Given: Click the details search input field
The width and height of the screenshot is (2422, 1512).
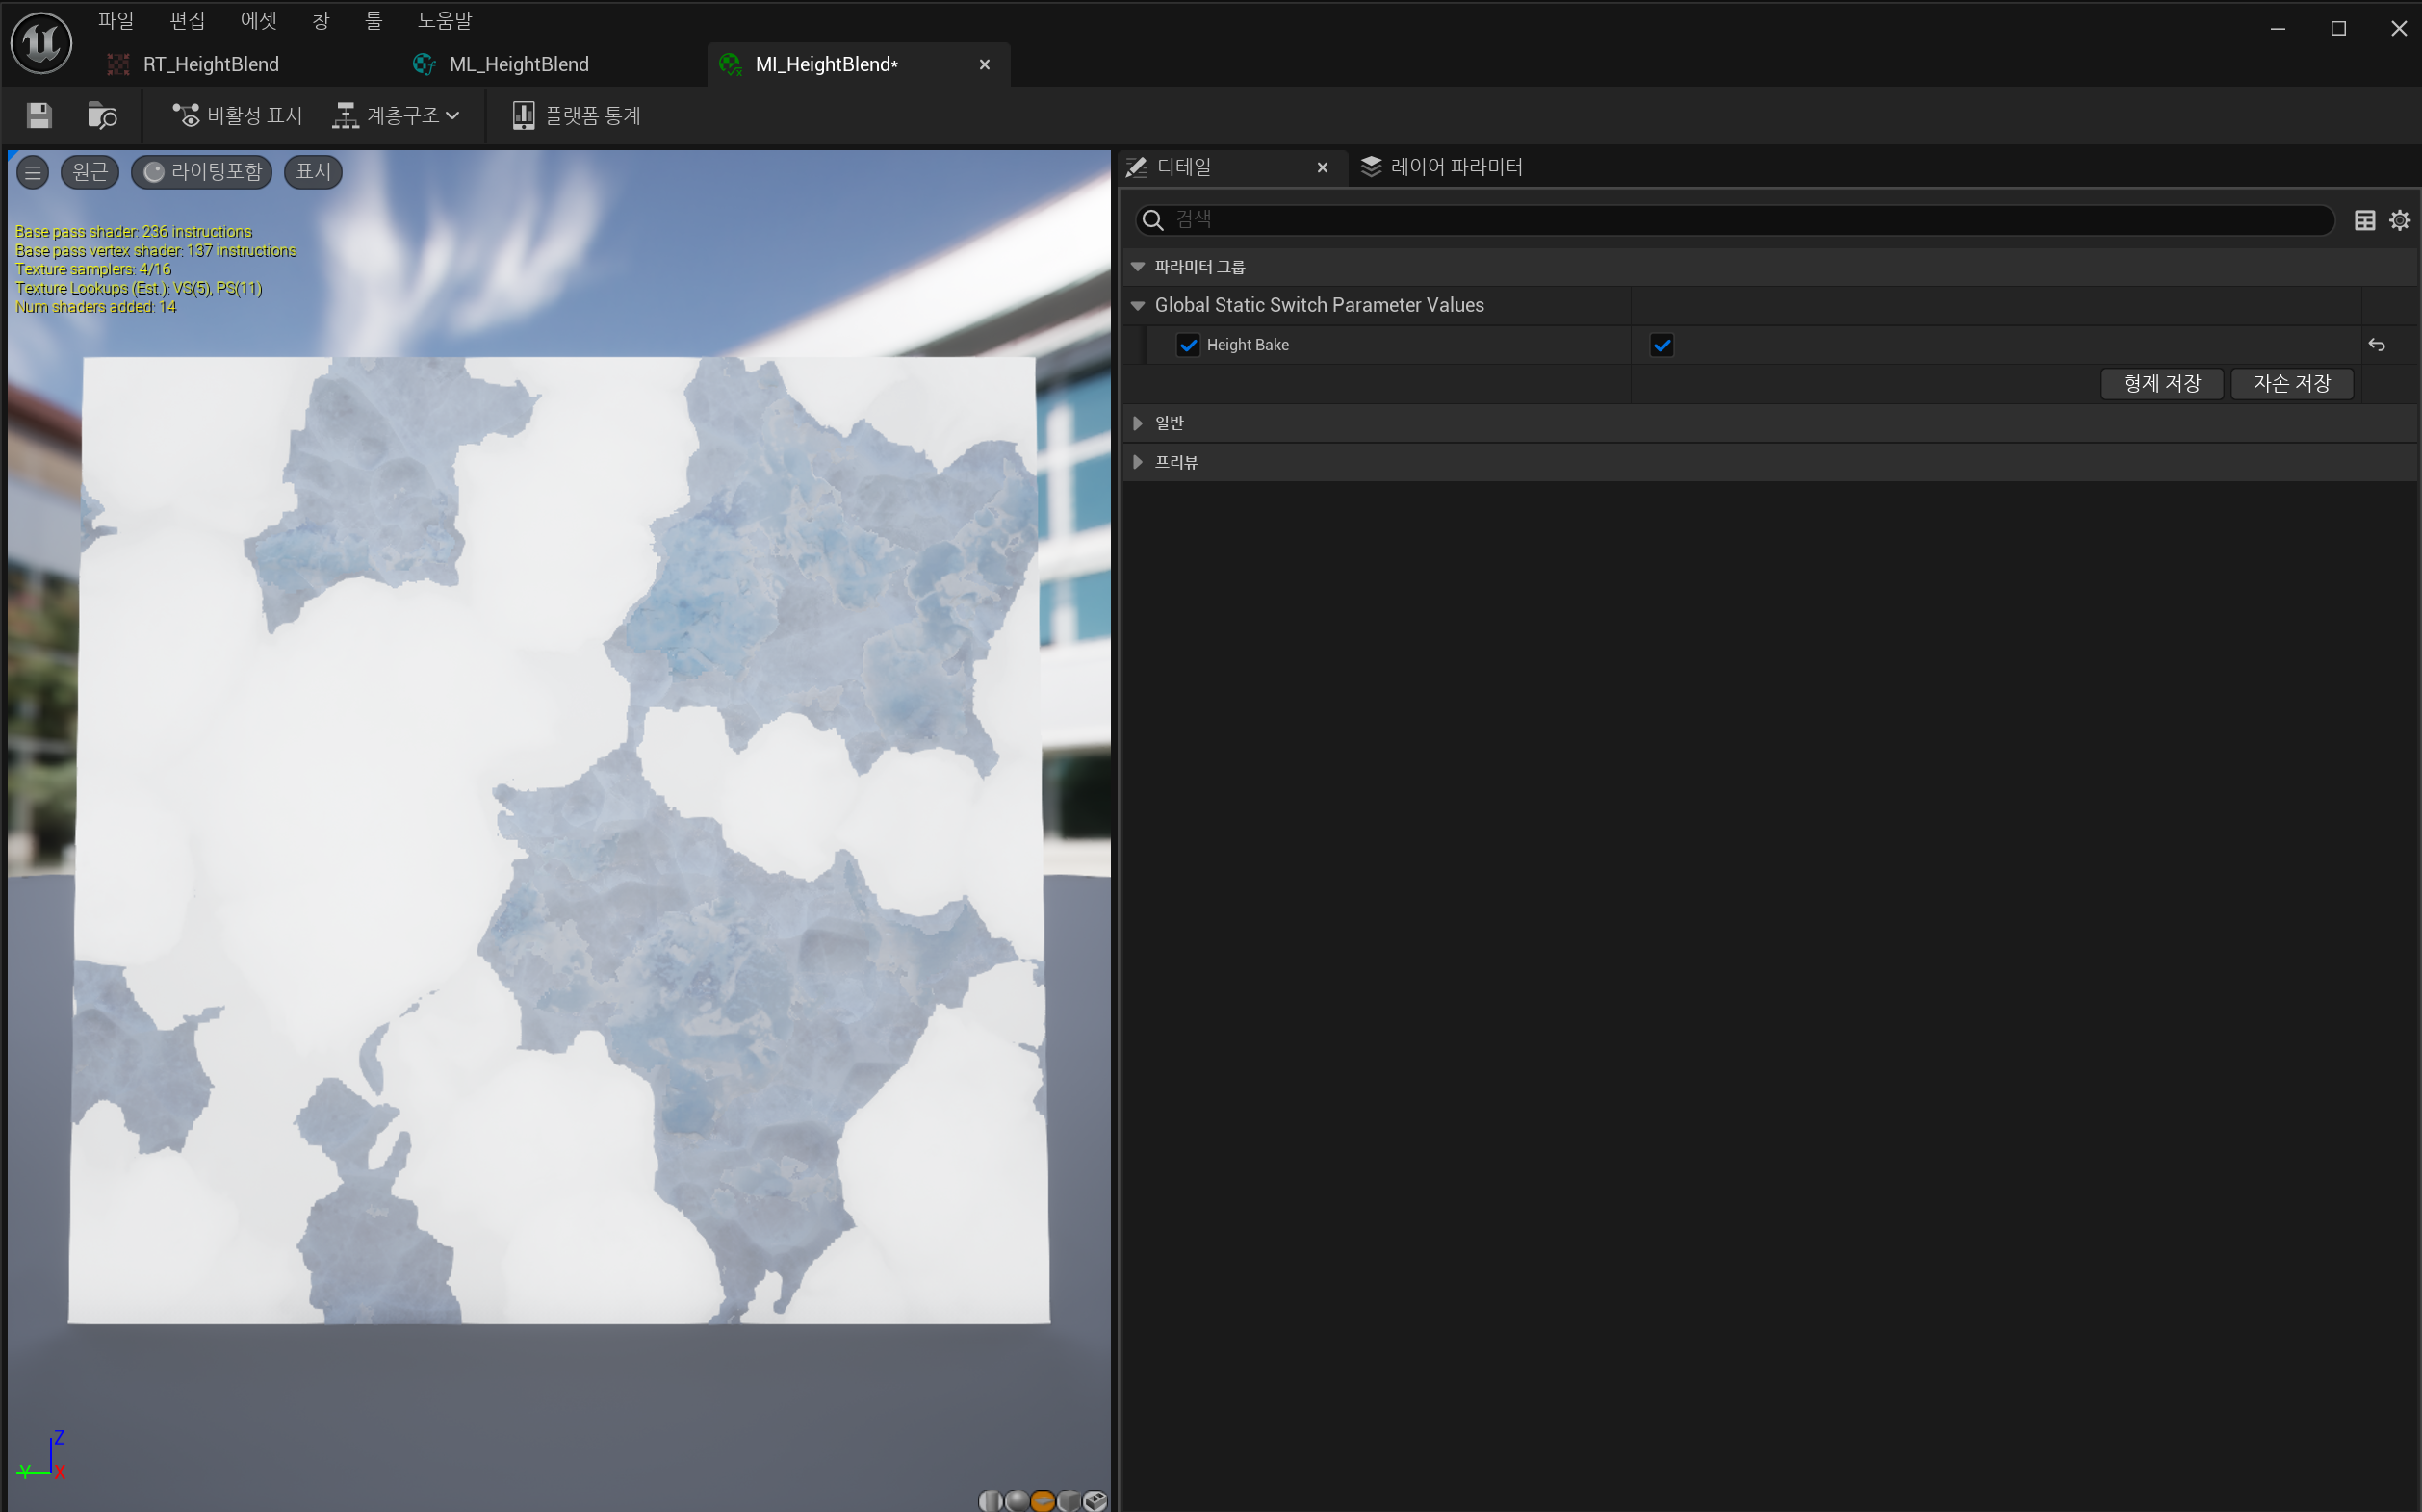Looking at the screenshot, I should (x=1740, y=220).
